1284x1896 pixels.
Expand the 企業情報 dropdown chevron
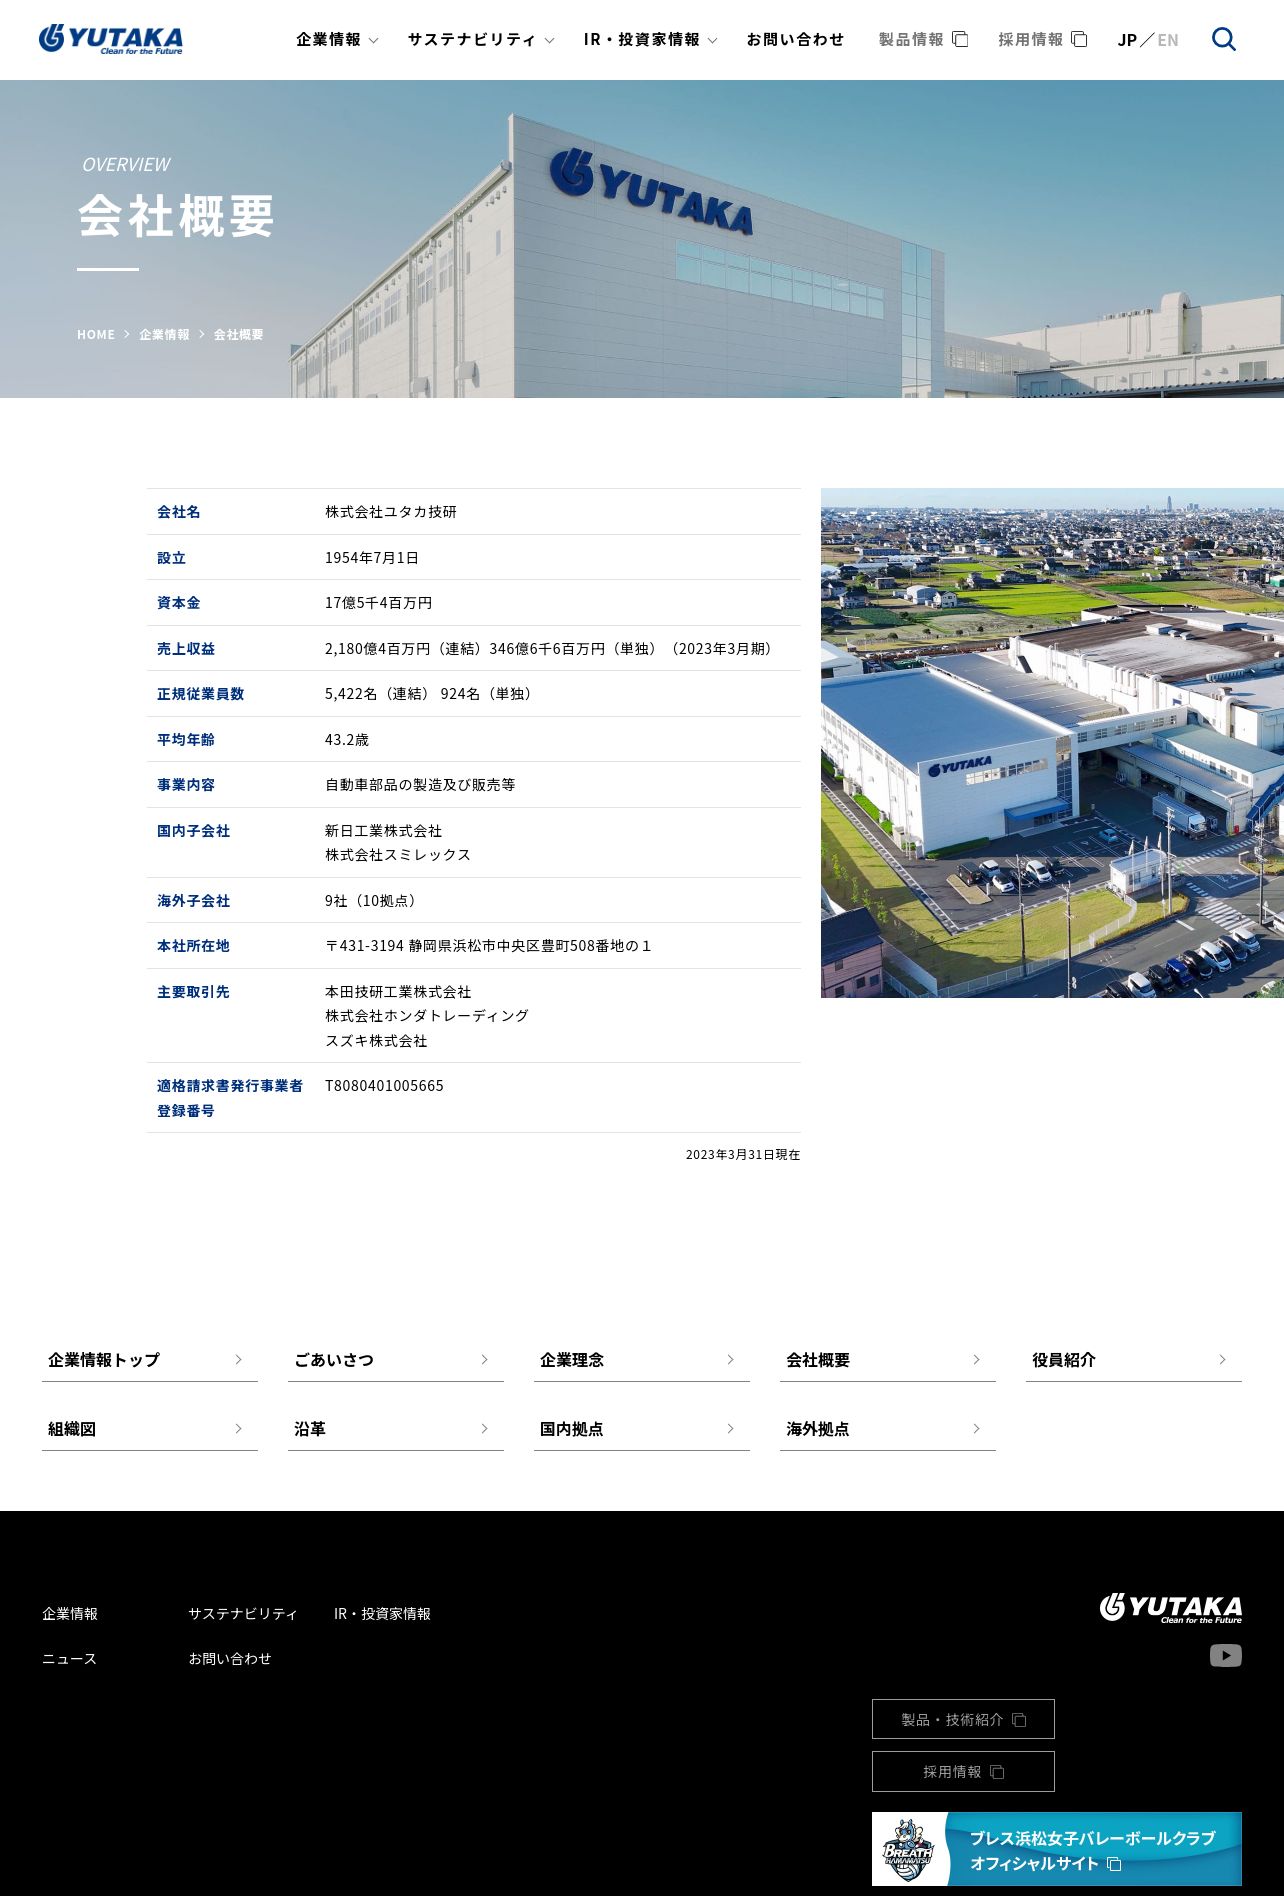374,41
